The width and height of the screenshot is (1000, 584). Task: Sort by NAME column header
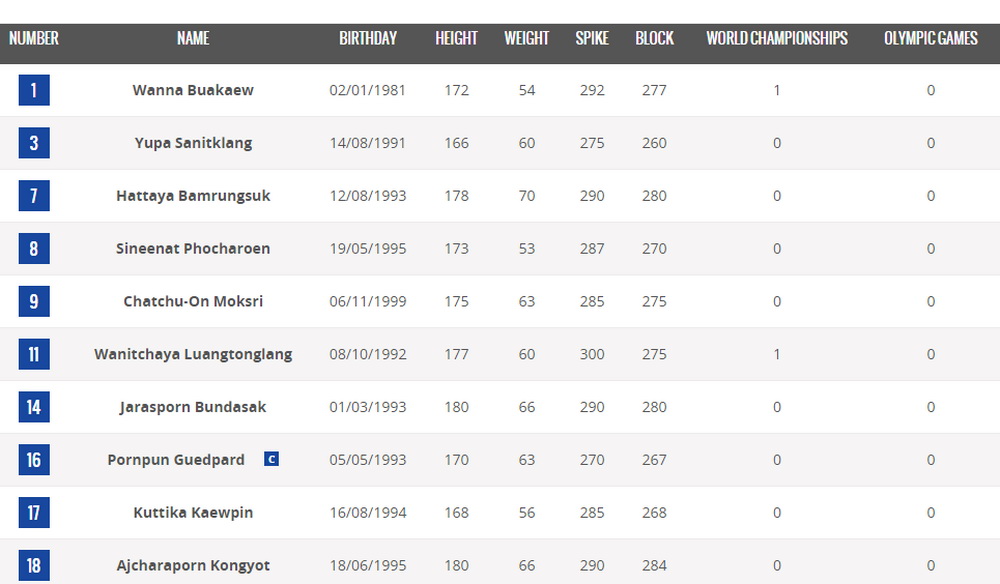(x=193, y=38)
